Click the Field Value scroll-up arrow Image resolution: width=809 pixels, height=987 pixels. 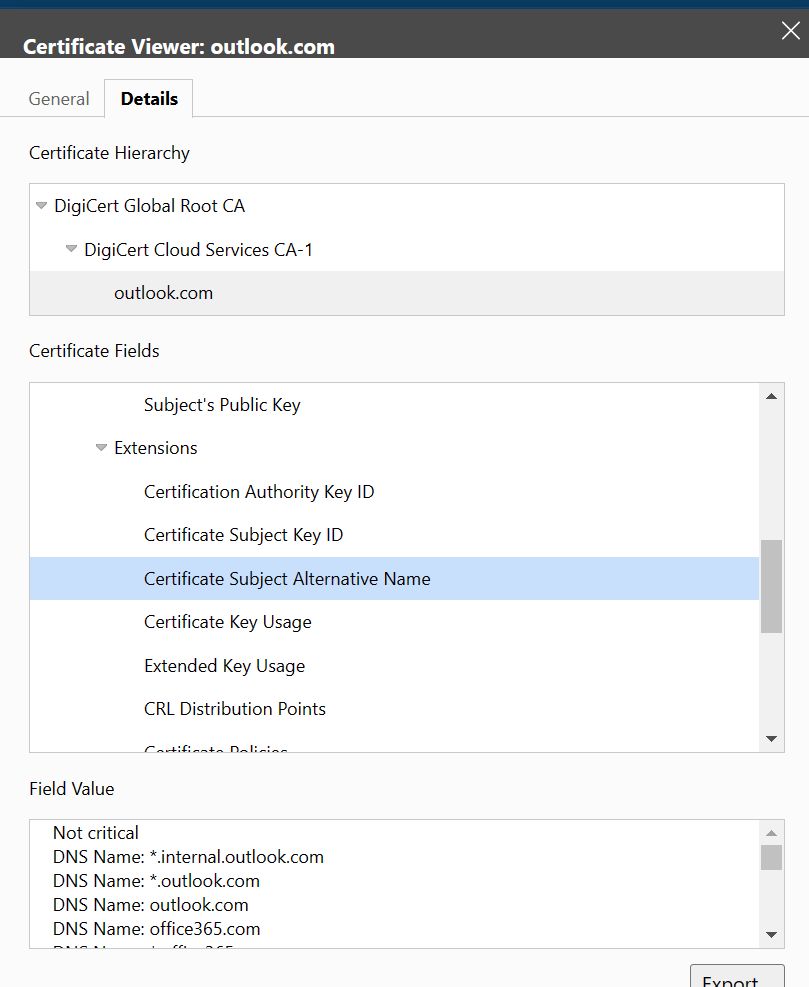[x=771, y=833]
